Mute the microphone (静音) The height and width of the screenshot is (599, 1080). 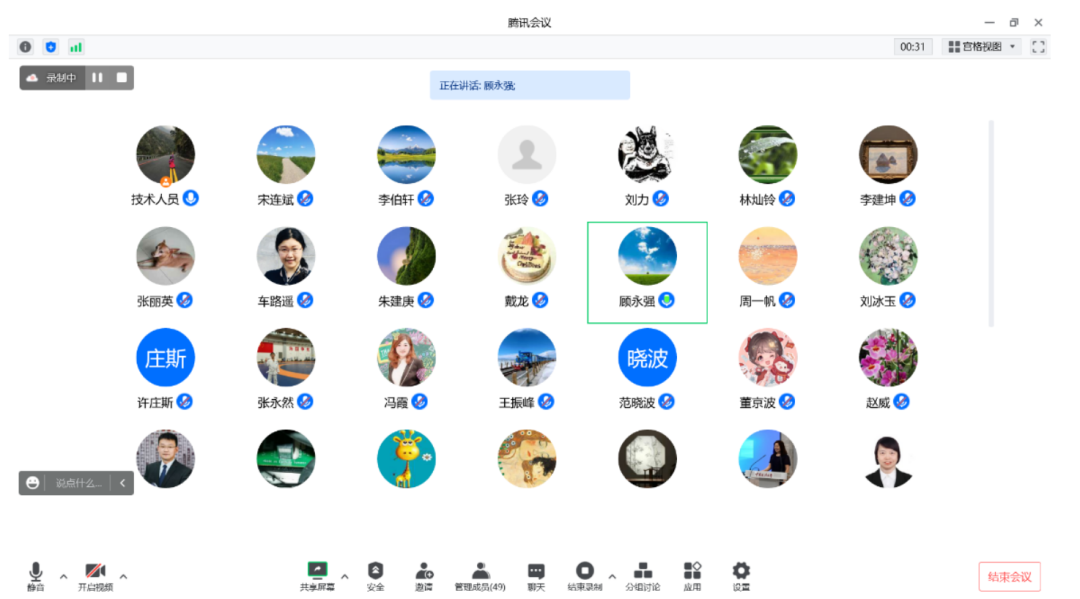[36, 575]
